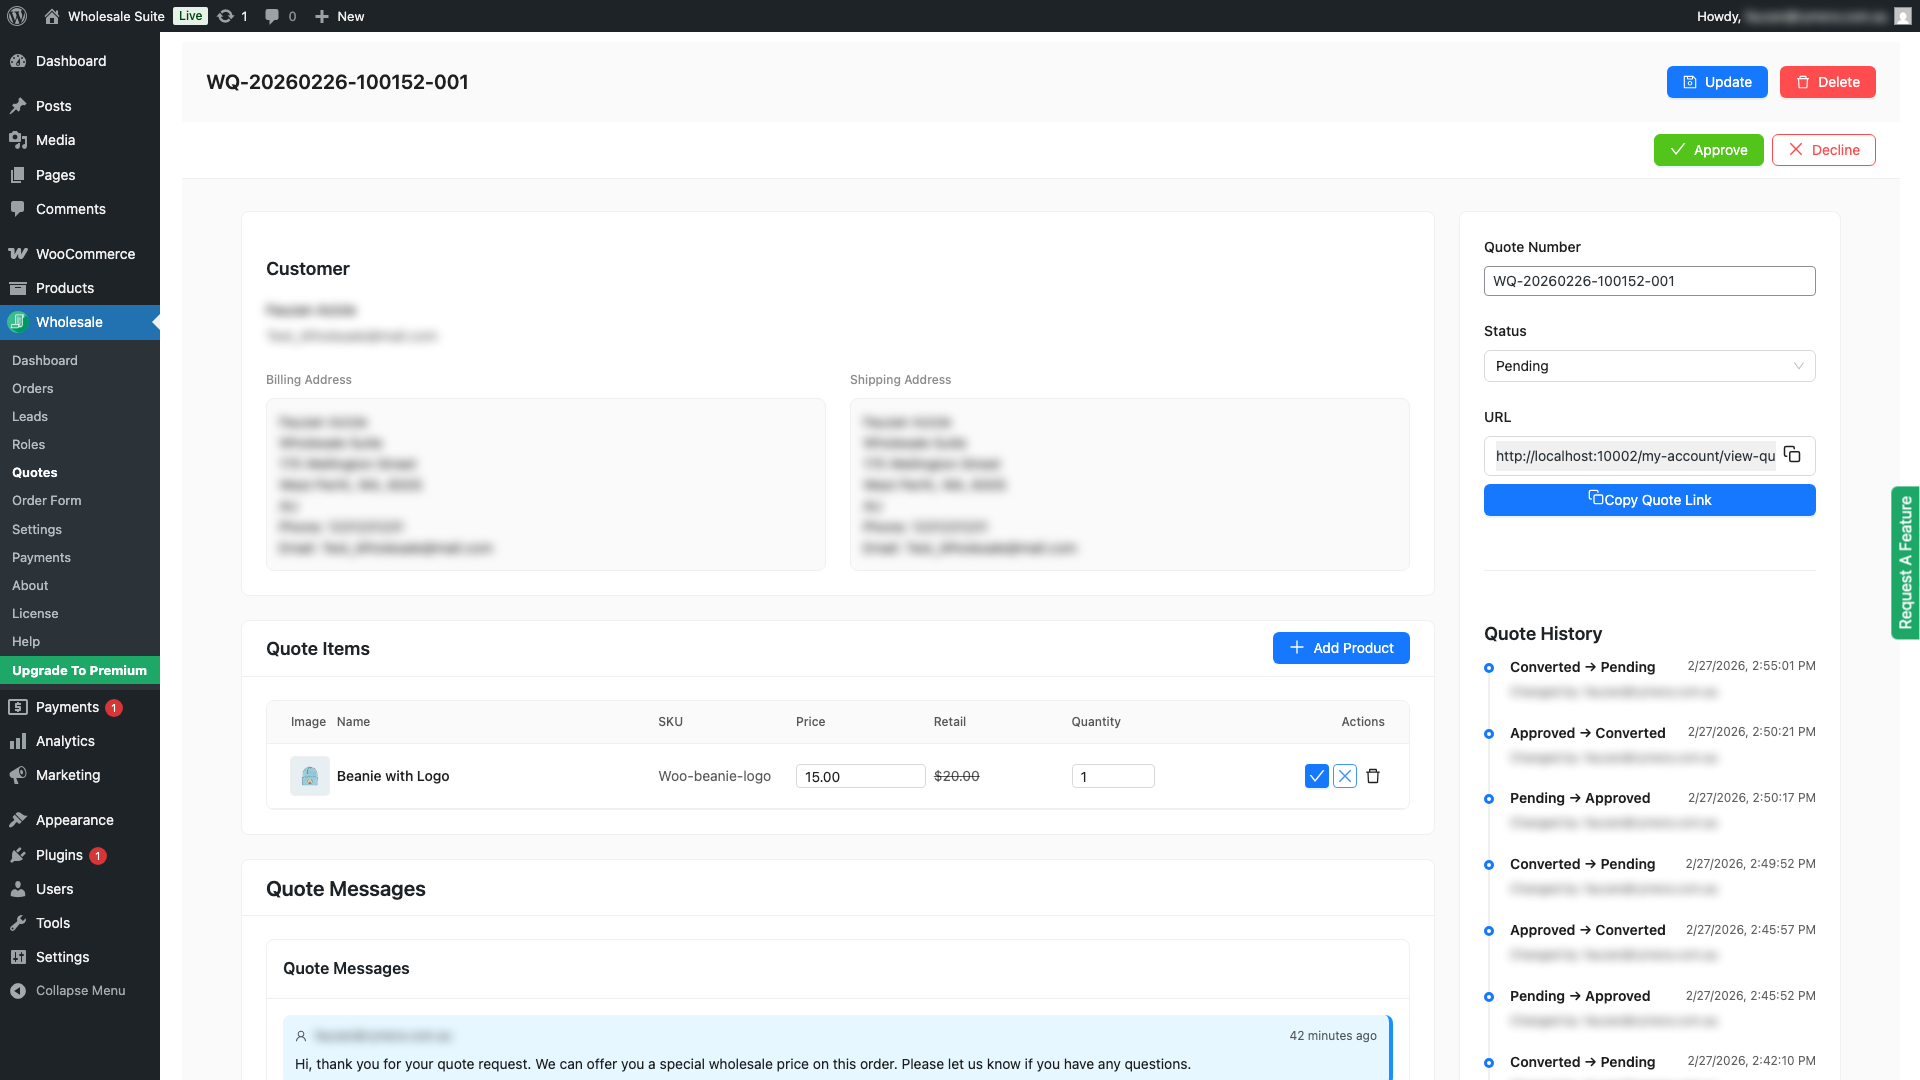Image resolution: width=1920 pixels, height=1080 pixels.
Task: Select the Wholesale leaf icon in sidebar
Action: 17,322
